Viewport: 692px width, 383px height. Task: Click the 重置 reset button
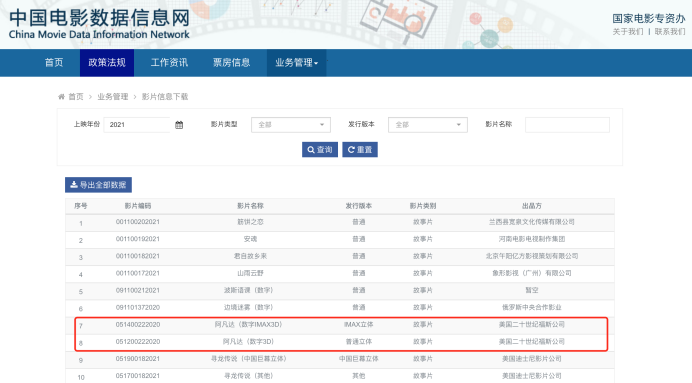(x=360, y=150)
